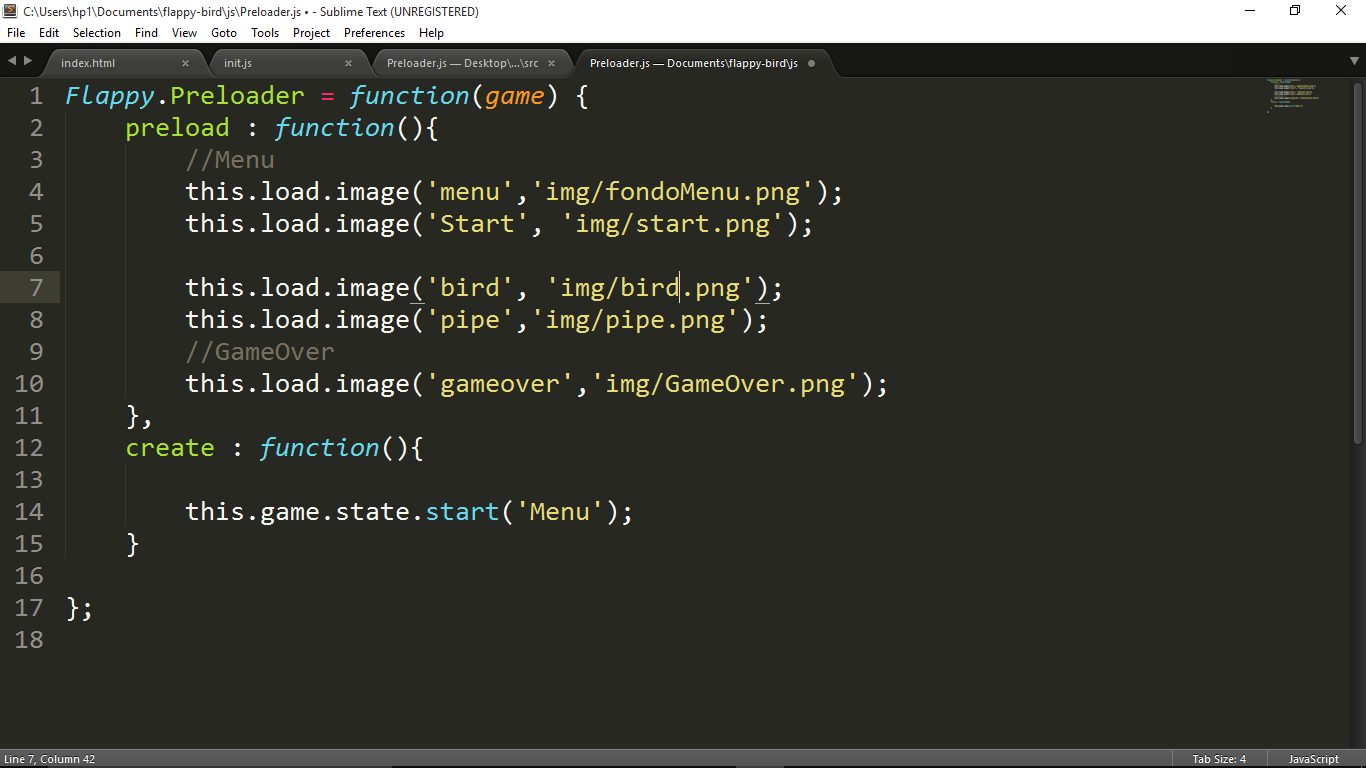
Task: Click Flappy.Preloader on line 1
Action: coord(185,96)
